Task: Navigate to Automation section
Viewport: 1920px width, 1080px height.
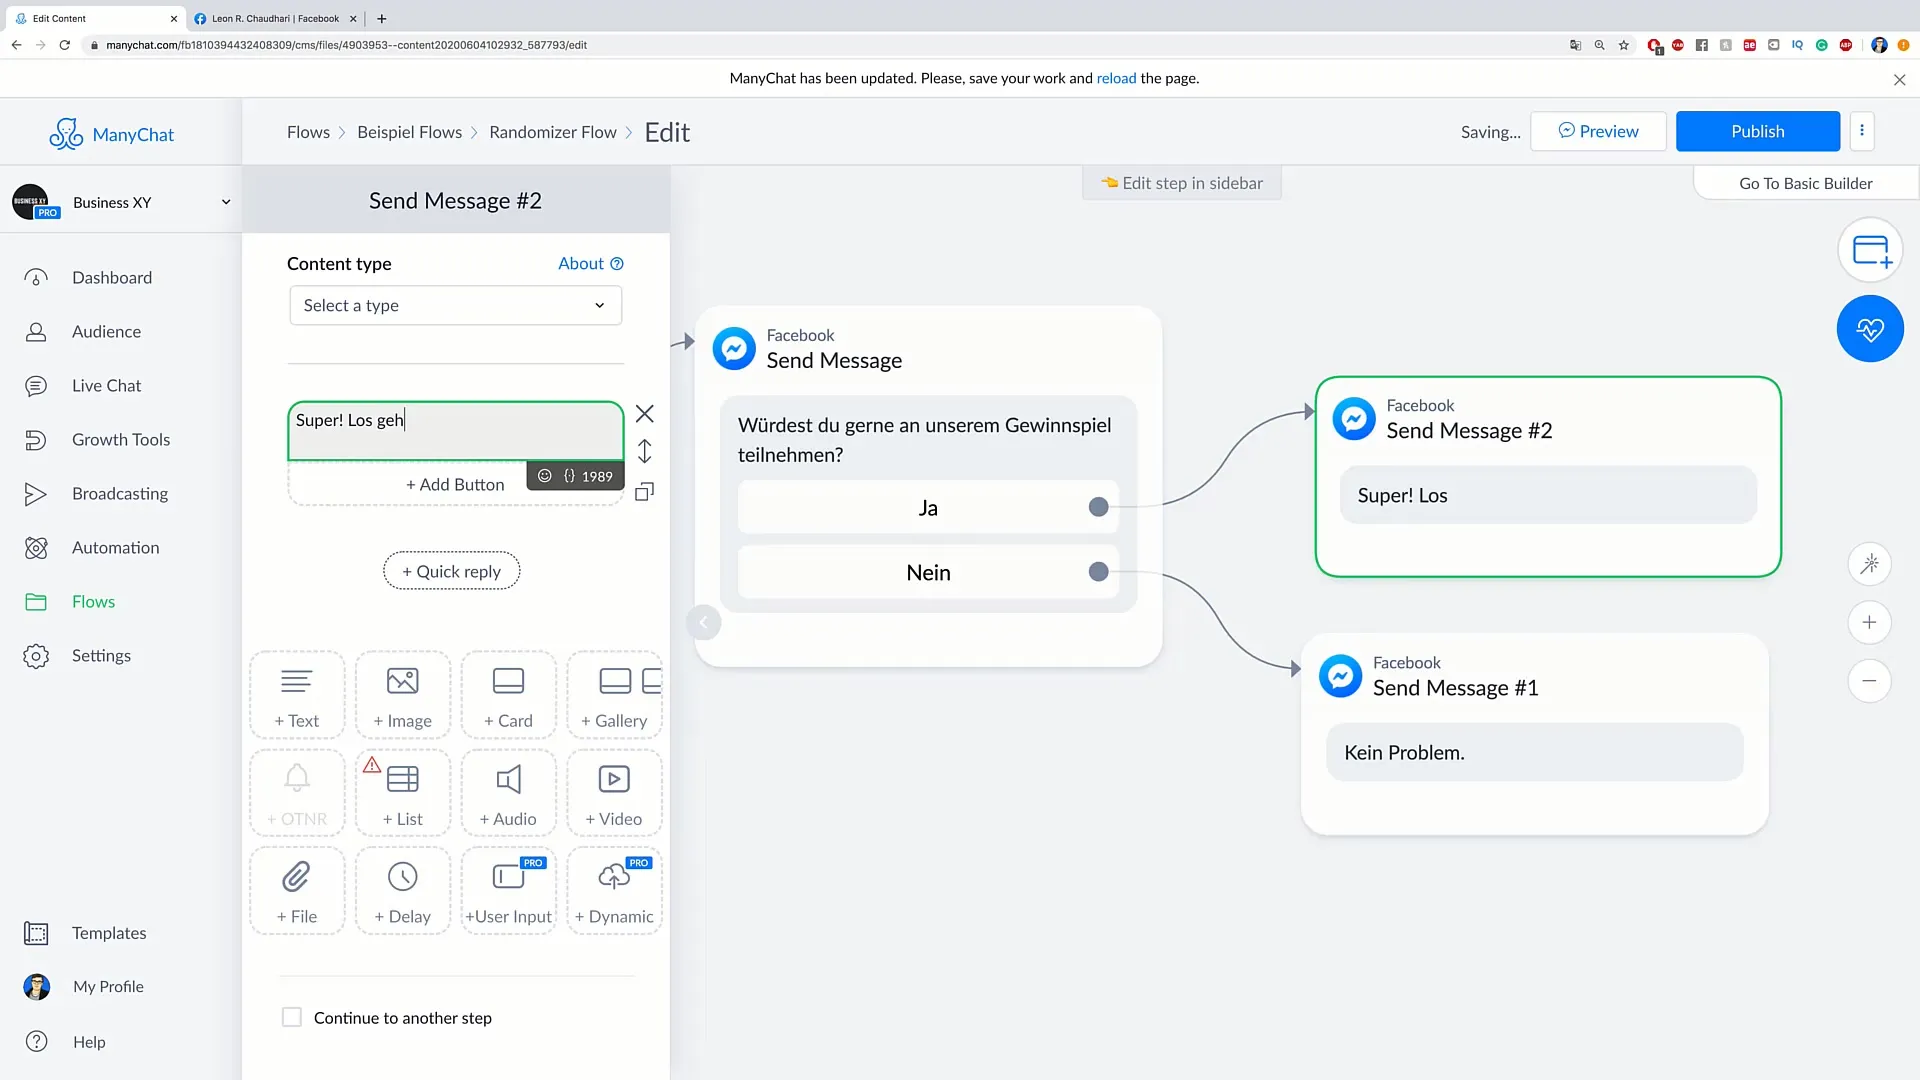Action: 116,546
